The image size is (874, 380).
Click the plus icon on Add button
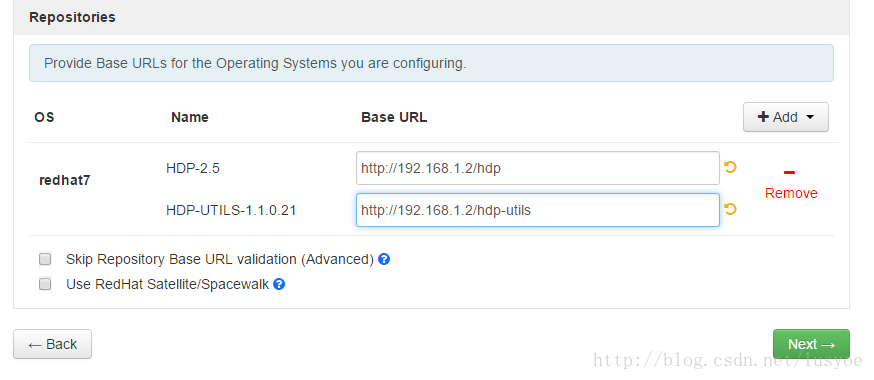(764, 117)
